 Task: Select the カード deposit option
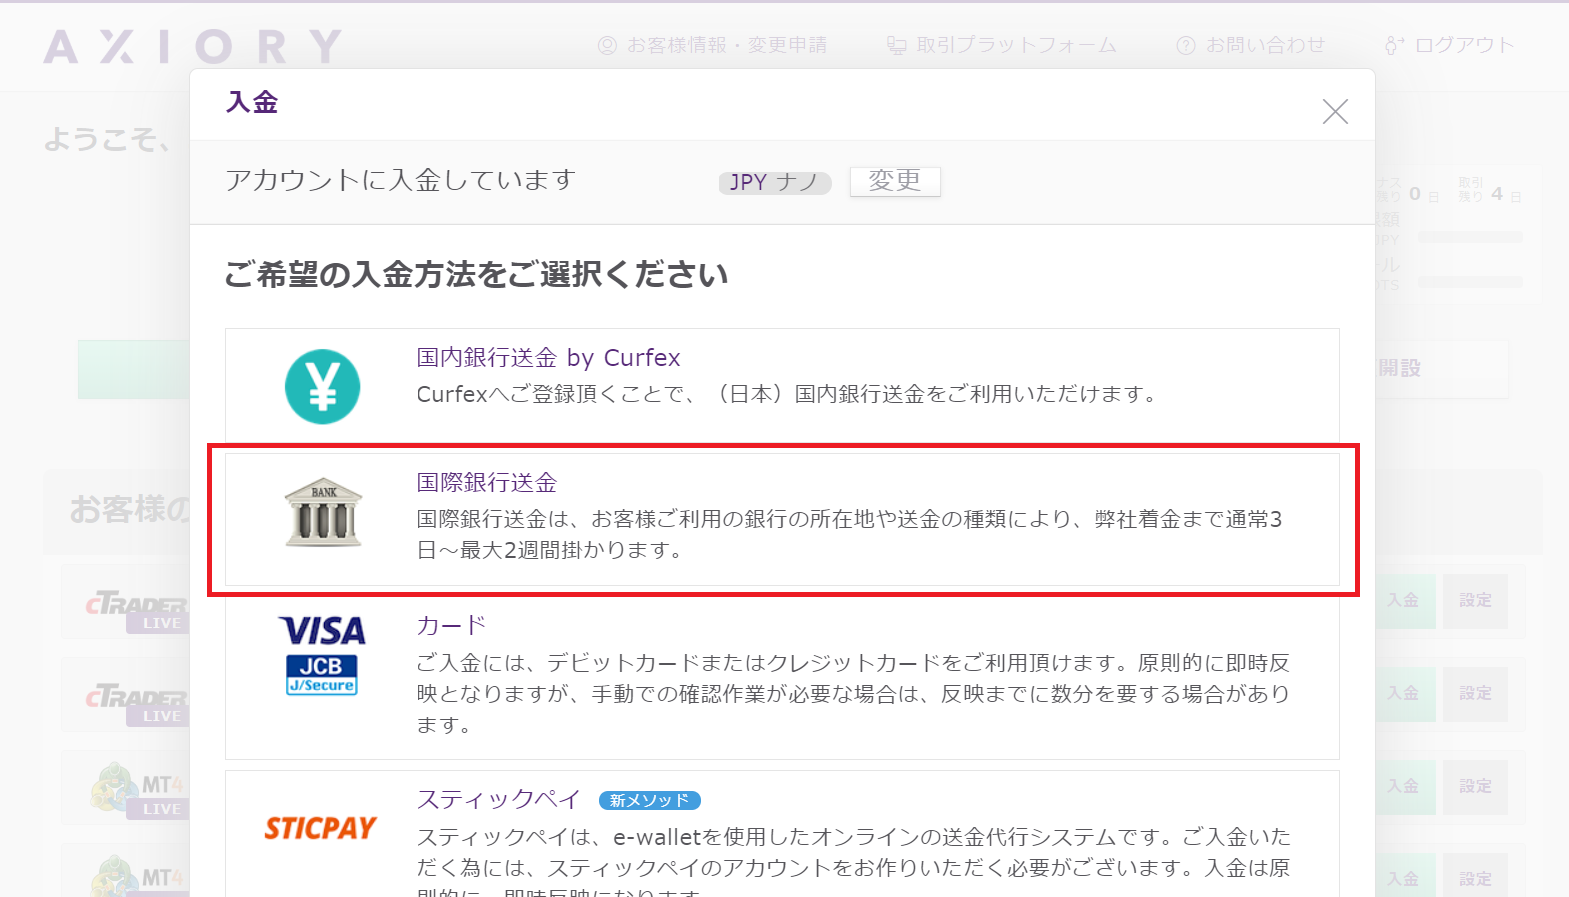tap(782, 677)
